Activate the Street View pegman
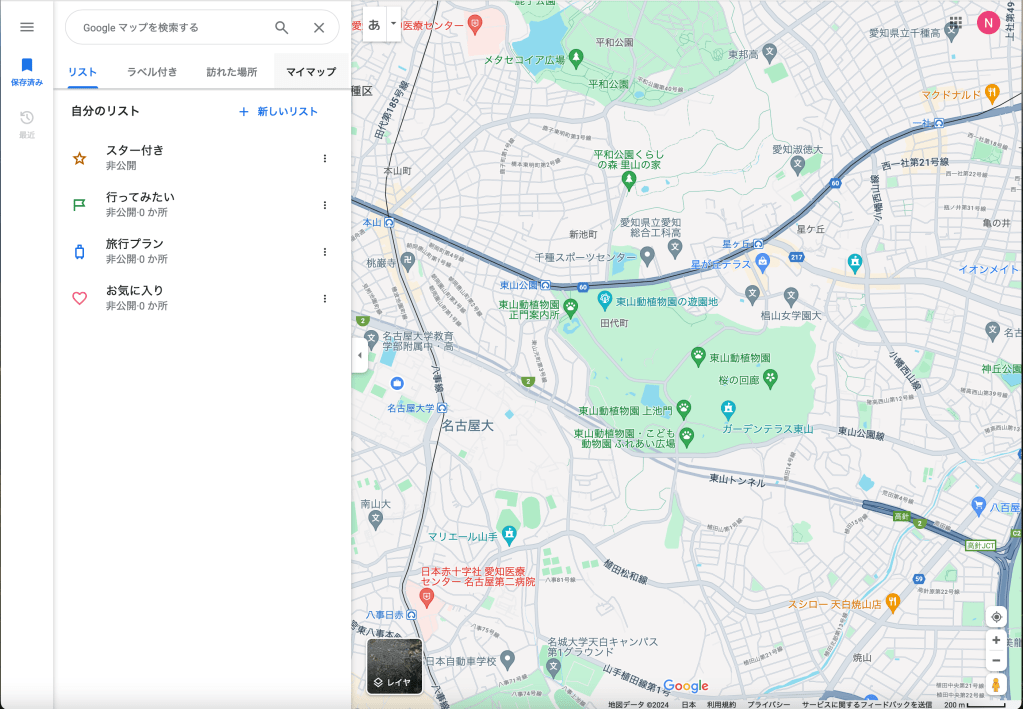Screen dimensions: 1023x709 click(996, 685)
